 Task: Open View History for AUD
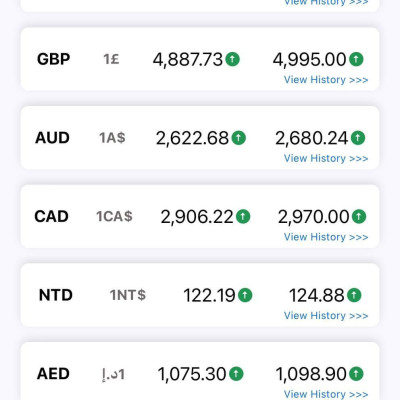[x=326, y=158]
